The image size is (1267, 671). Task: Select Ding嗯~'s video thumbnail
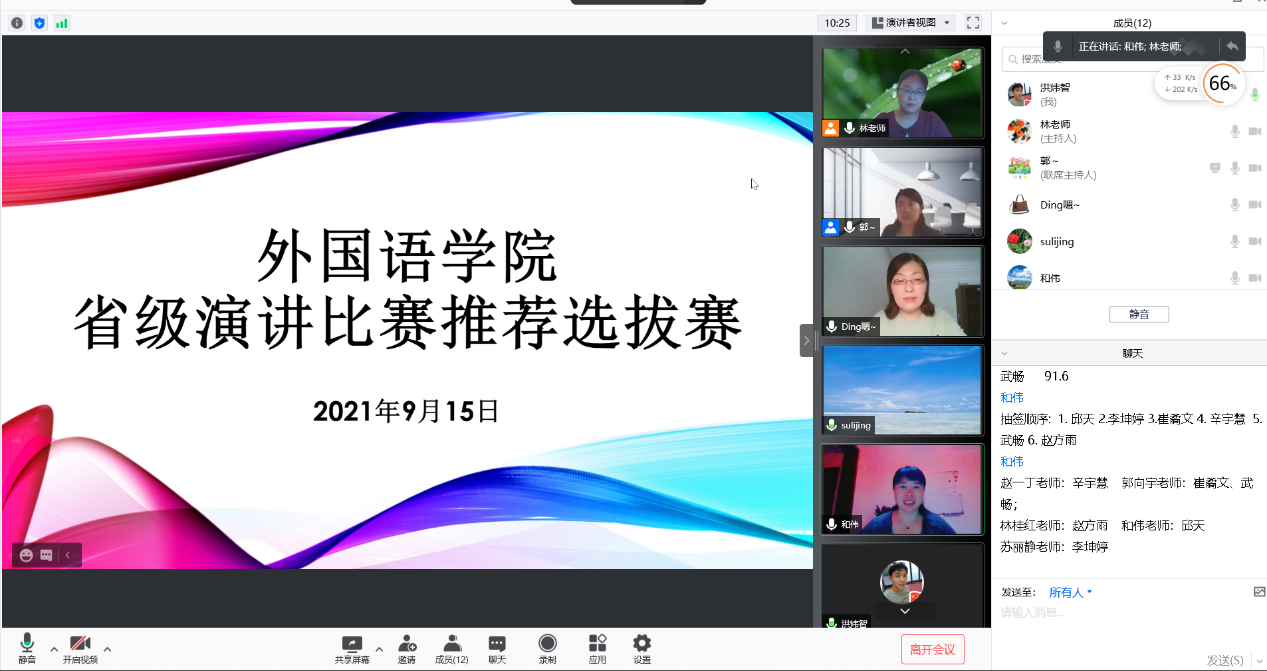point(903,291)
